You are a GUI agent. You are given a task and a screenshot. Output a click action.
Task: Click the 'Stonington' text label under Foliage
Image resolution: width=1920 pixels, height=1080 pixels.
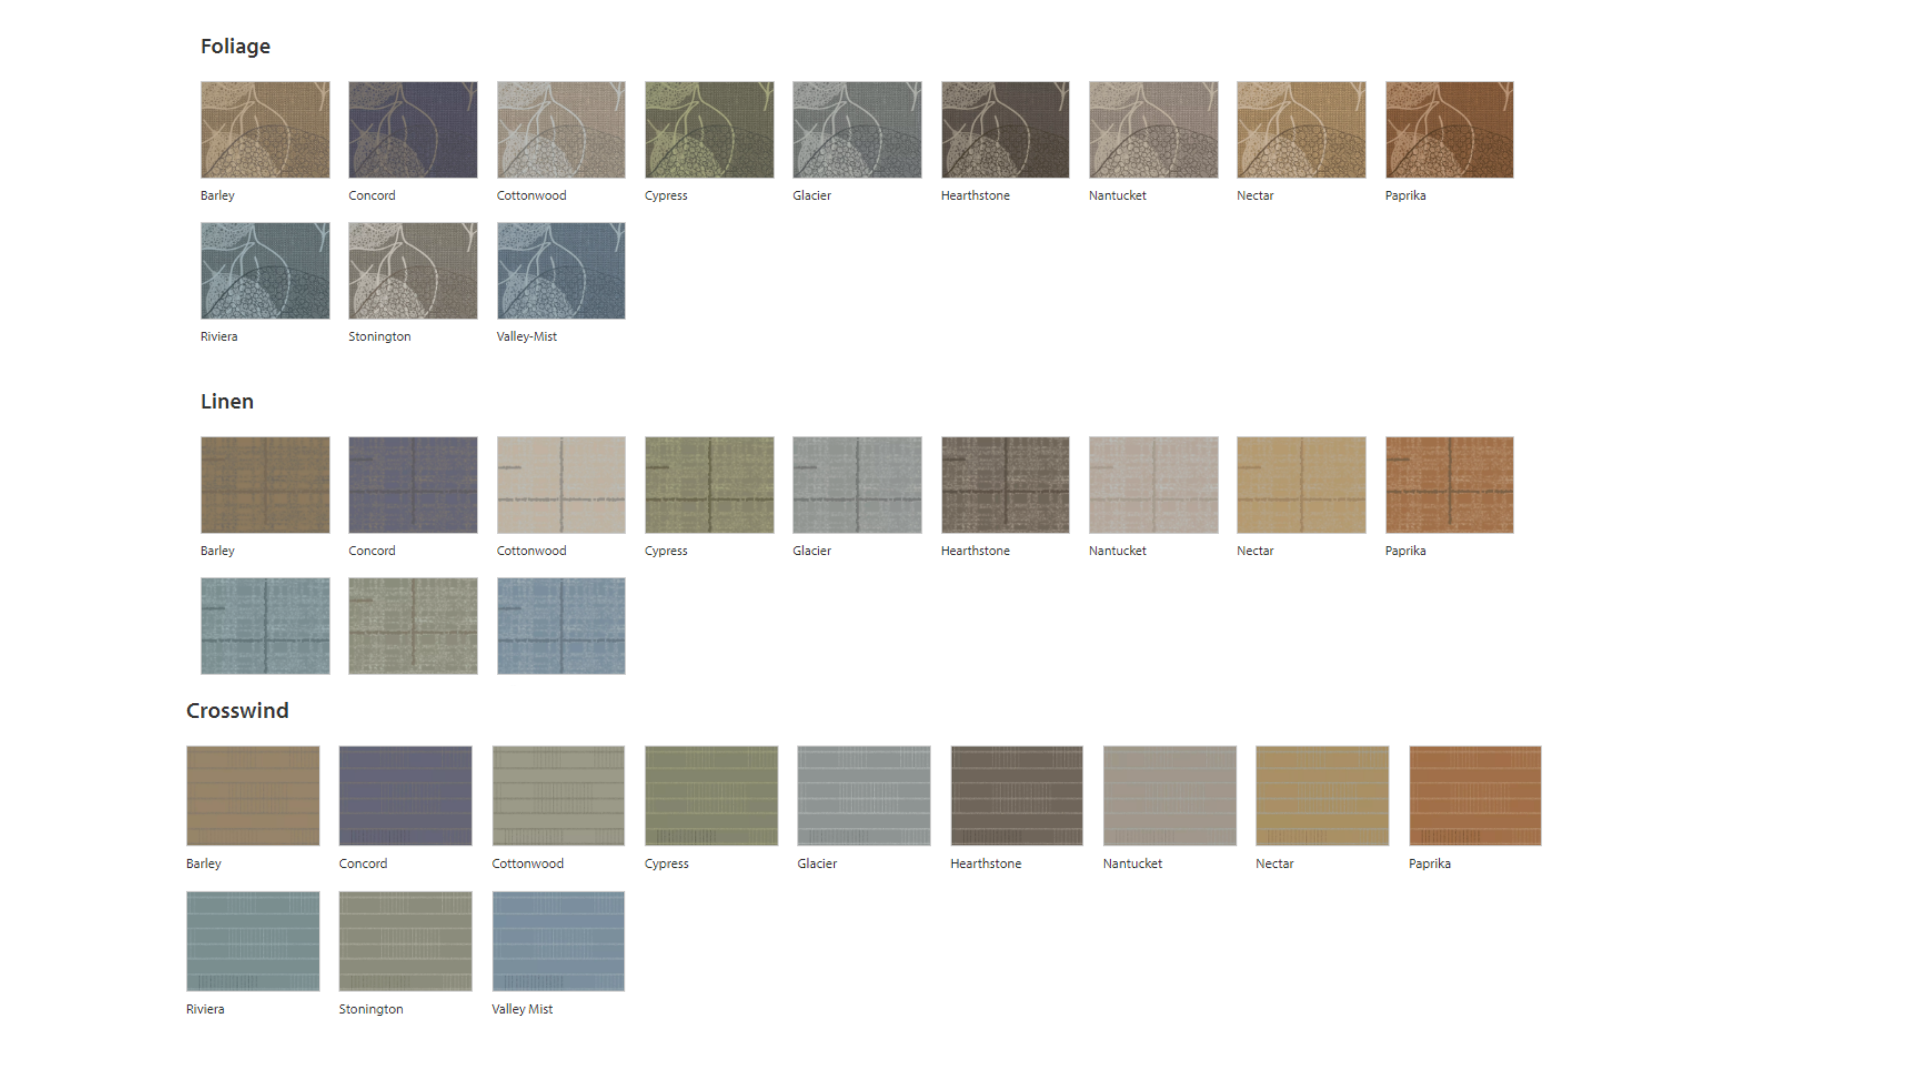click(x=379, y=337)
